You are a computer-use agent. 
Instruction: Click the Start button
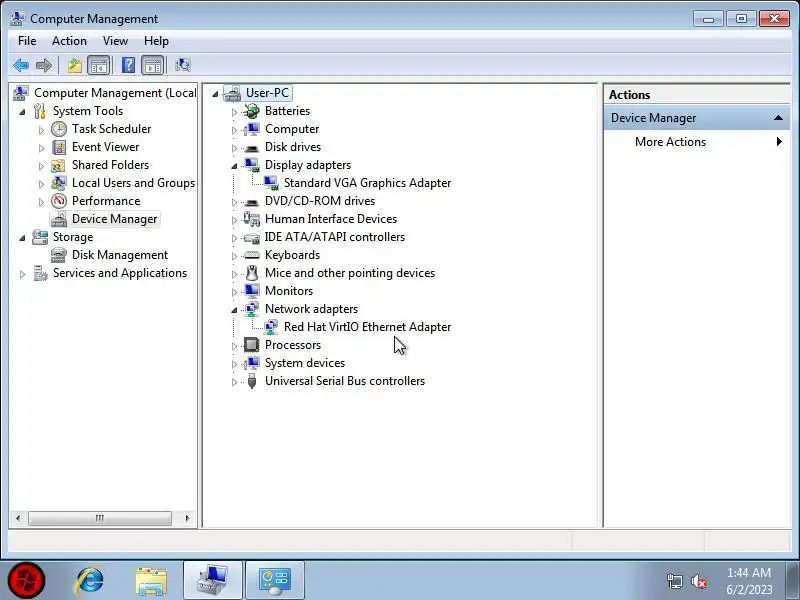tap(27, 580)
